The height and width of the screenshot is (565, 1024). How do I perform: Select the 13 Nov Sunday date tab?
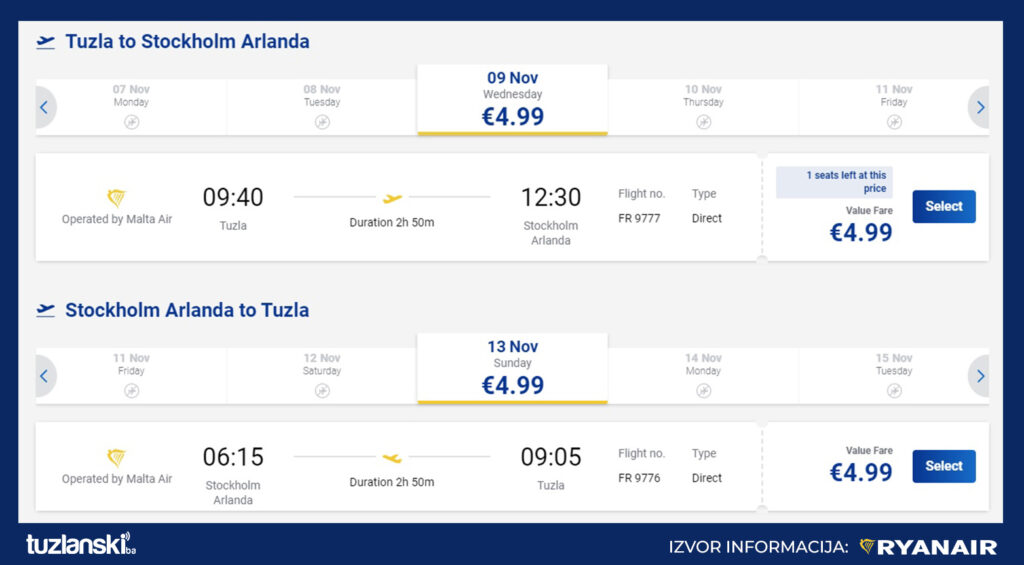point(513,369)
